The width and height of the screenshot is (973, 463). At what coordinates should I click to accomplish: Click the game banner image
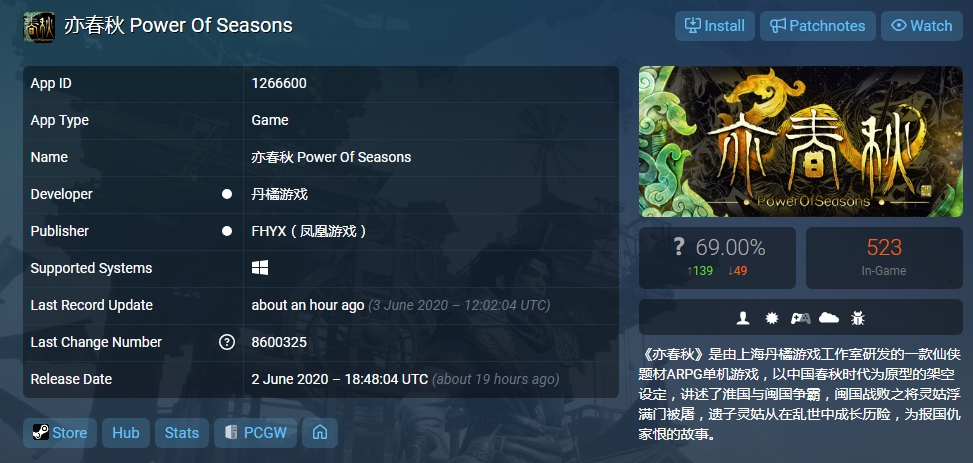click(x=800, y=142)
